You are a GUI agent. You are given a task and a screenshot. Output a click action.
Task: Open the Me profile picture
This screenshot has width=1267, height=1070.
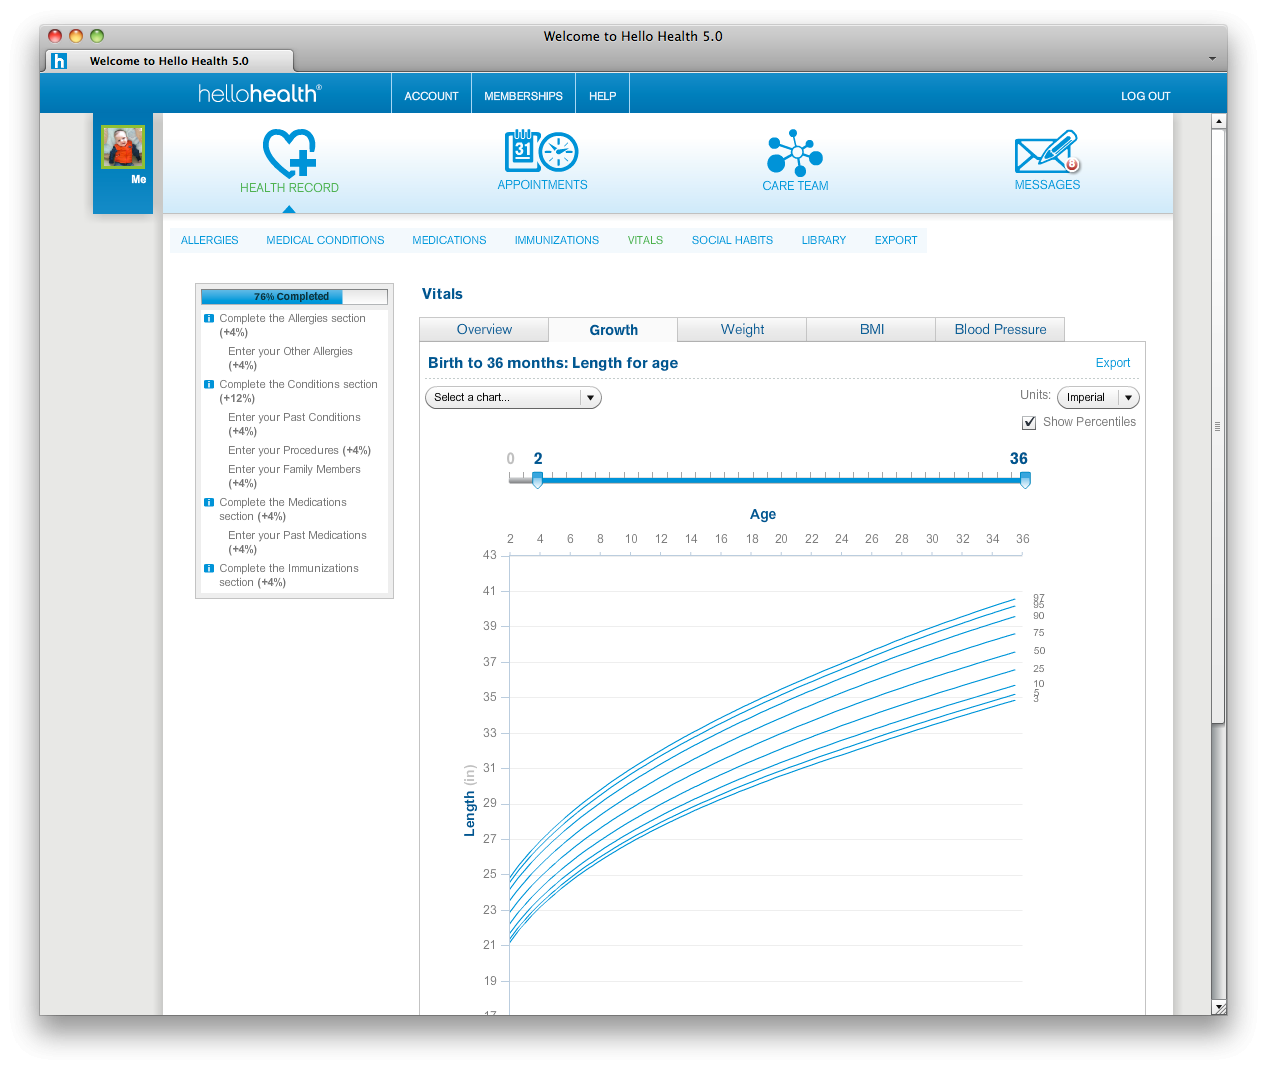click(x=122, y=146)
